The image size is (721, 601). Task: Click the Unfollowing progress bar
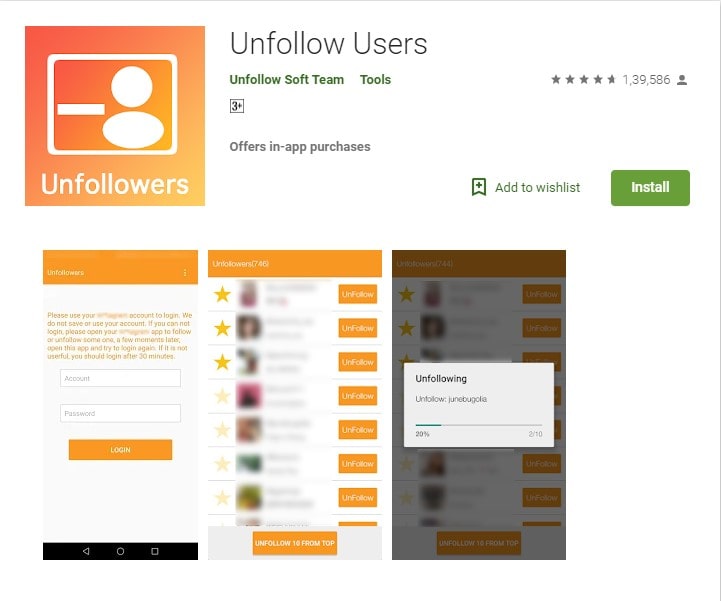pyautogui.click(x=479, y=425)
